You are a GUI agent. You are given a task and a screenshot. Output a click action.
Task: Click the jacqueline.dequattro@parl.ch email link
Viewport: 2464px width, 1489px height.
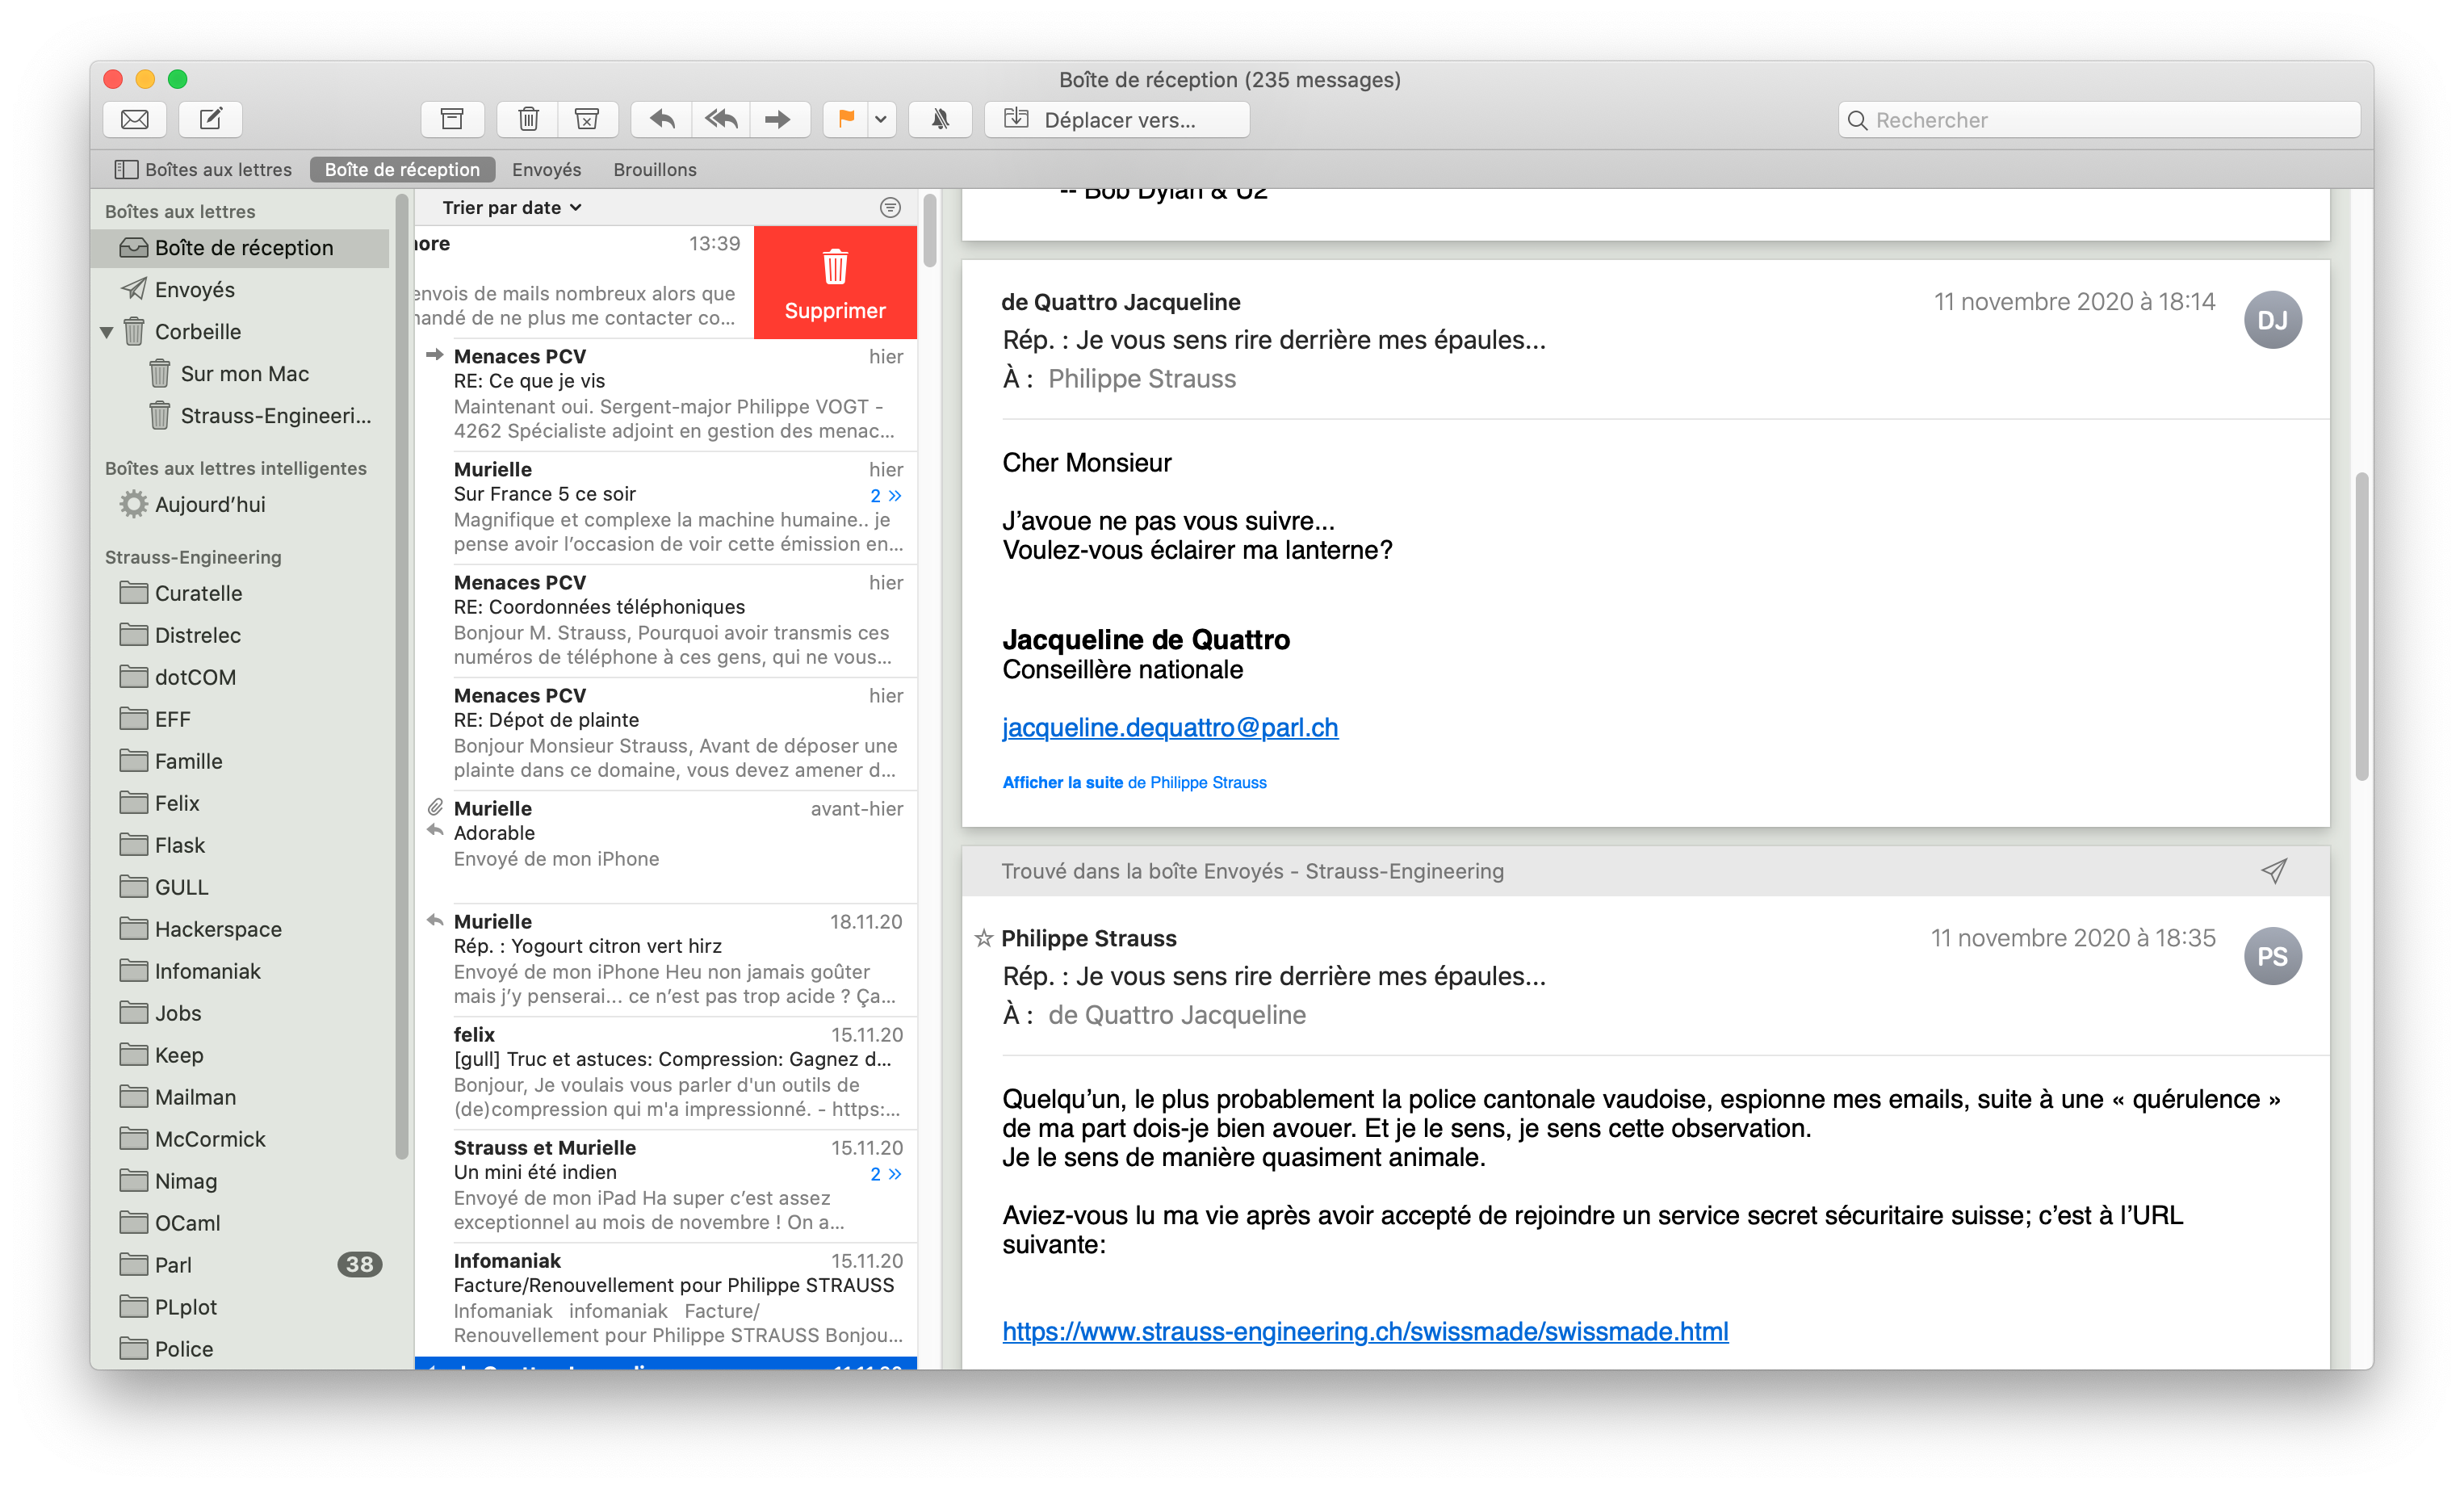click(x=1170, y=728)
